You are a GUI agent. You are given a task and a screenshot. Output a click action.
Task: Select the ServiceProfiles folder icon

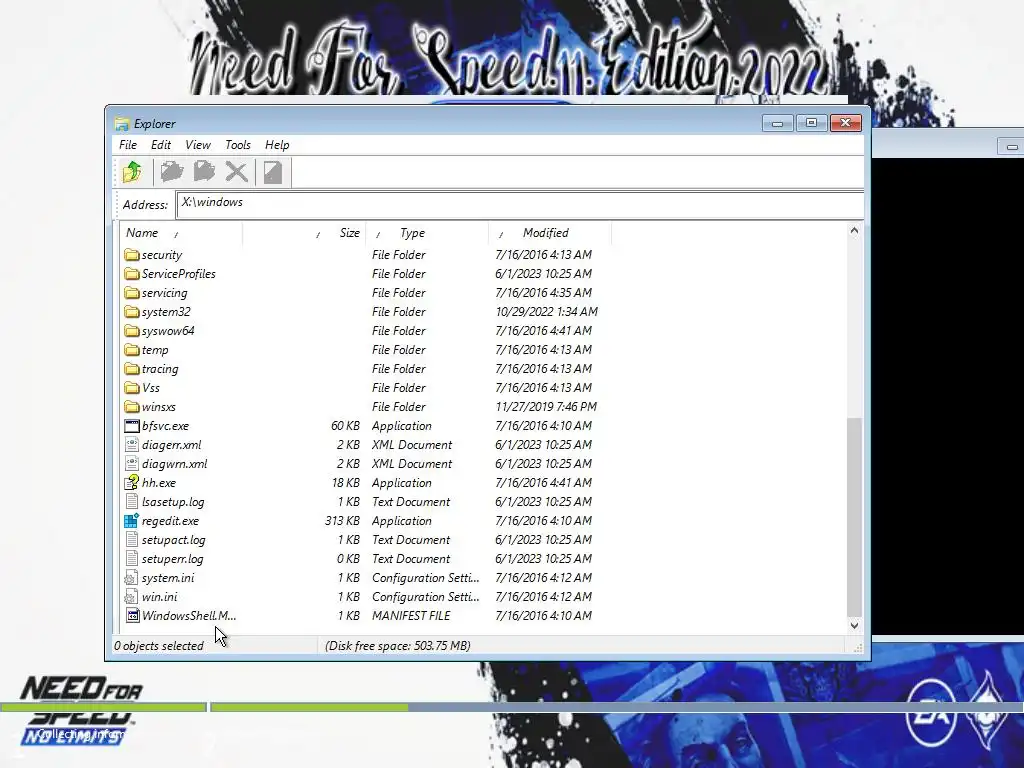(132, 274)
